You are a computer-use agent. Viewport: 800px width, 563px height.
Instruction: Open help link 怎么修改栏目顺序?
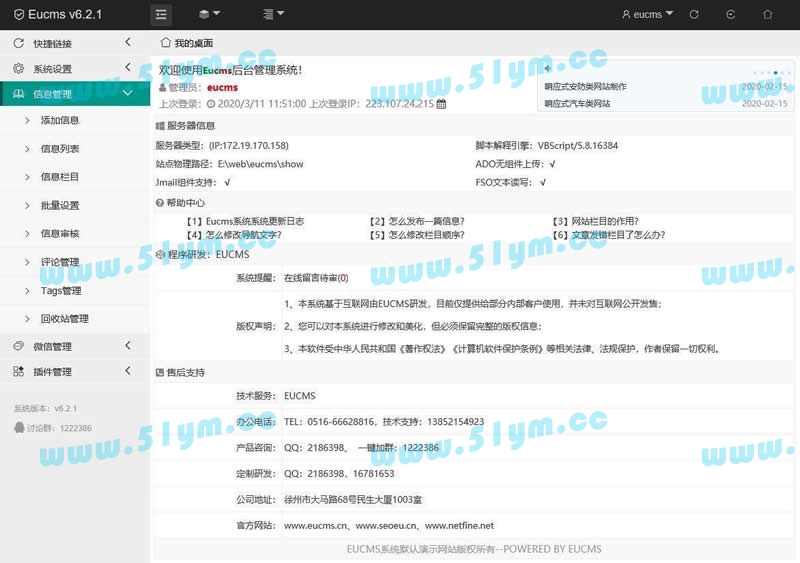point(427,235)
